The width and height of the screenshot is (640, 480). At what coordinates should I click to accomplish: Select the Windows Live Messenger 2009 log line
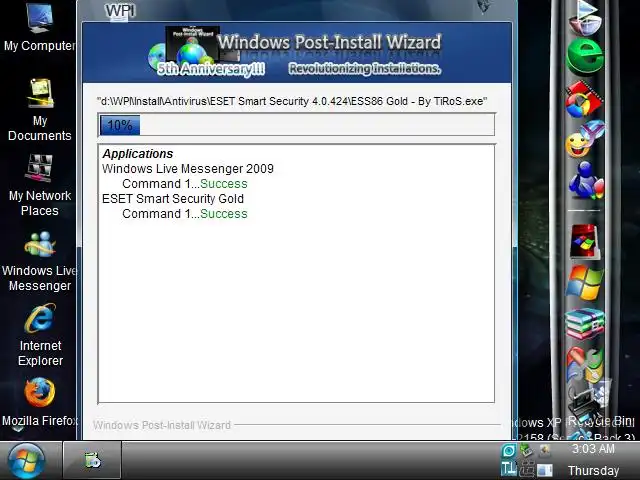point(188,169)
